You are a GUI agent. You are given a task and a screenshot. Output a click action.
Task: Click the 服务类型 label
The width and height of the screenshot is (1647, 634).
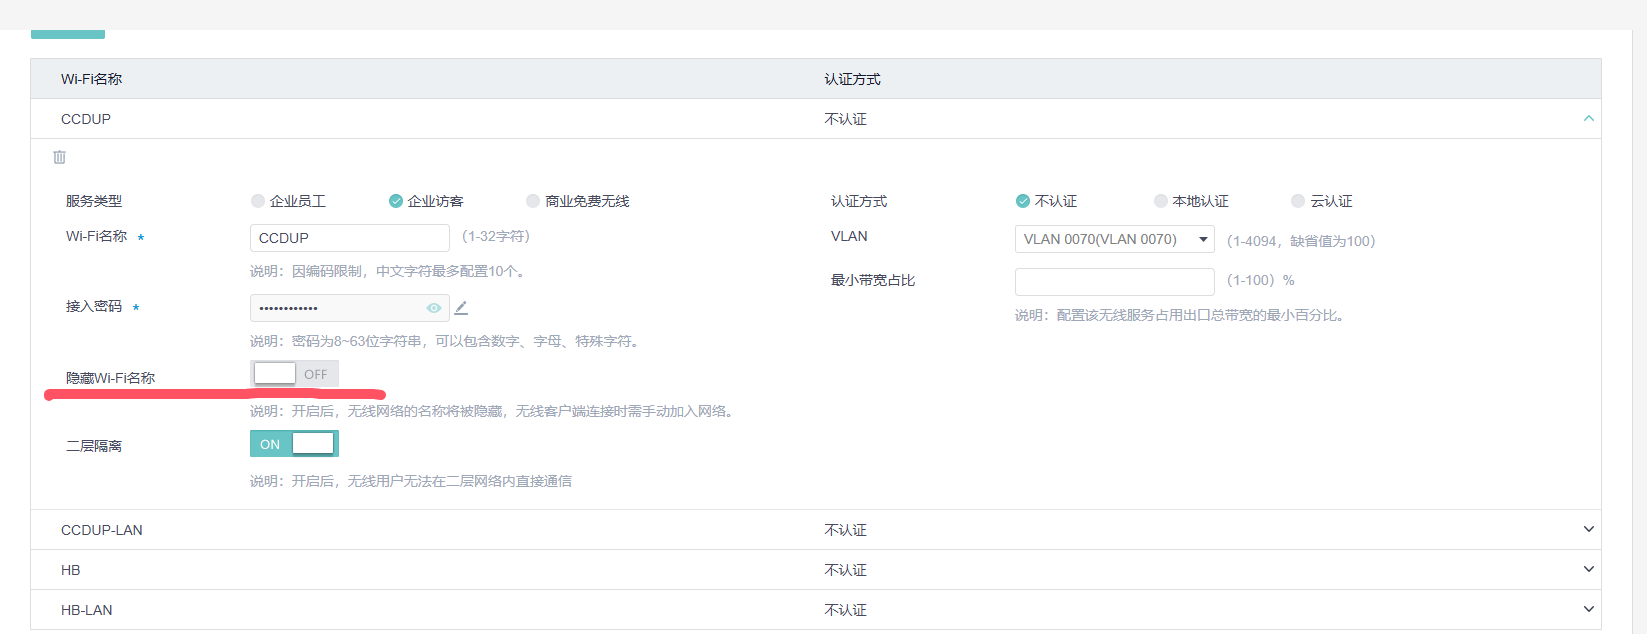(x=94, y=201)
